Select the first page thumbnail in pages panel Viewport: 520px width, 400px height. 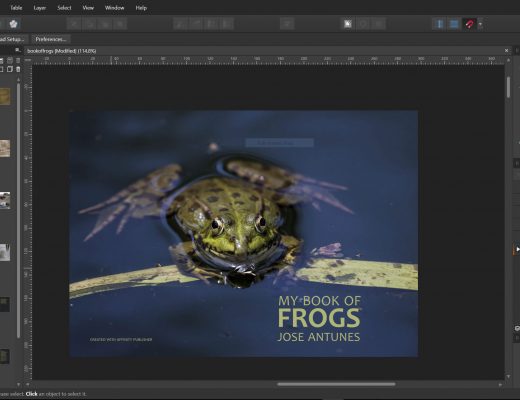tap(5, 96)
